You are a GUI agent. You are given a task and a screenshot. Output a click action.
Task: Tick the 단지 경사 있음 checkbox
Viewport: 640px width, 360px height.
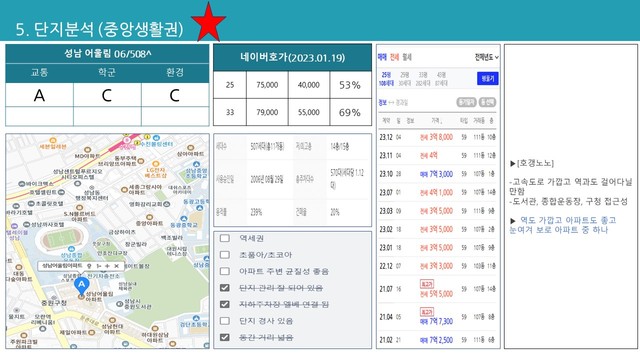[x=224, y=321]
